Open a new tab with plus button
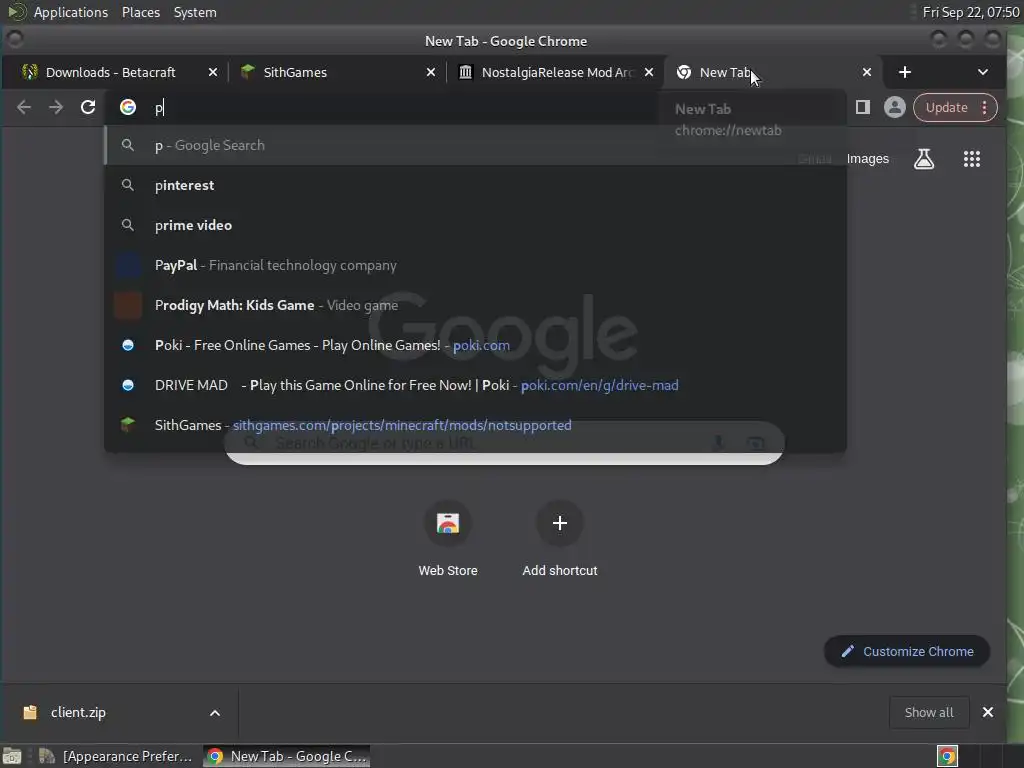Image resolution: width=1024 pixels, height=768 pixels. [x=904, y=72]
